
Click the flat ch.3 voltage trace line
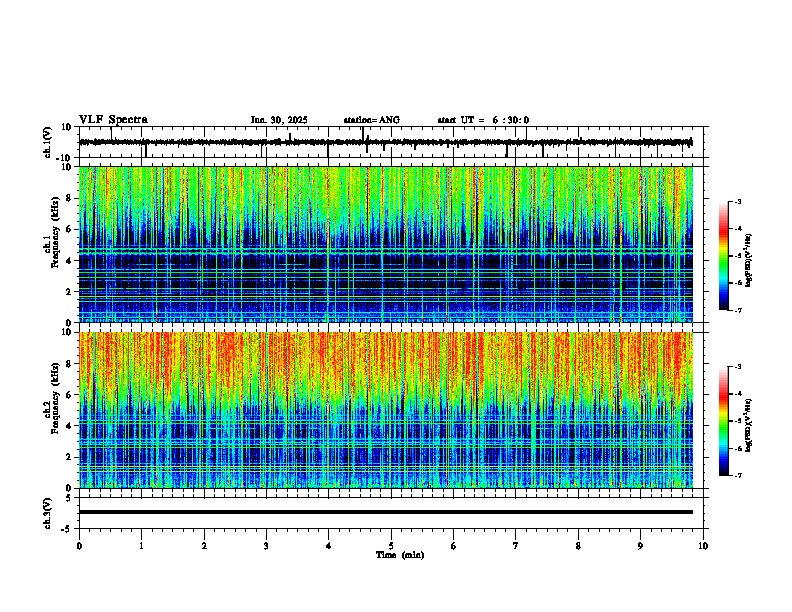[x=386, y=512]
